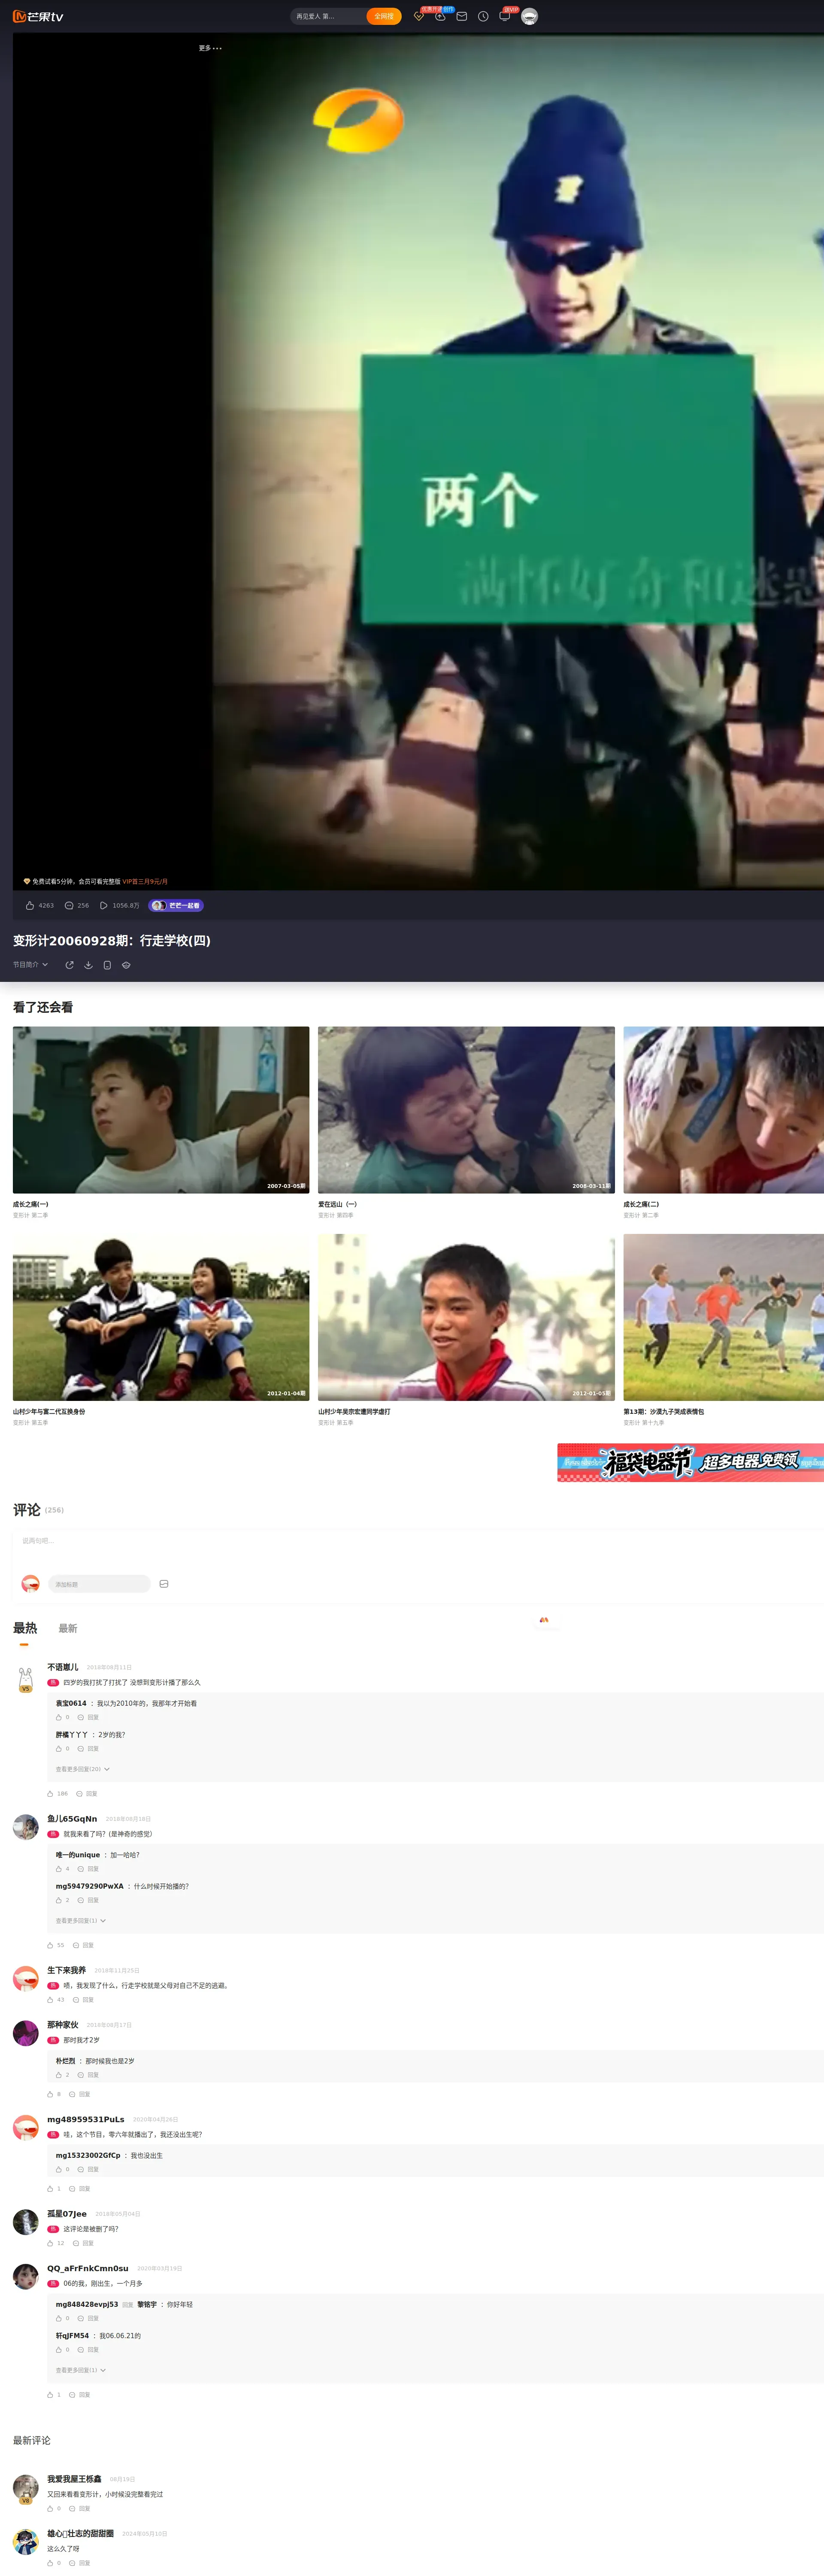Open the 更多 menu above video
Viewport: 824px width, 2576px height.
pyautogui.click(x=210, y=48)
